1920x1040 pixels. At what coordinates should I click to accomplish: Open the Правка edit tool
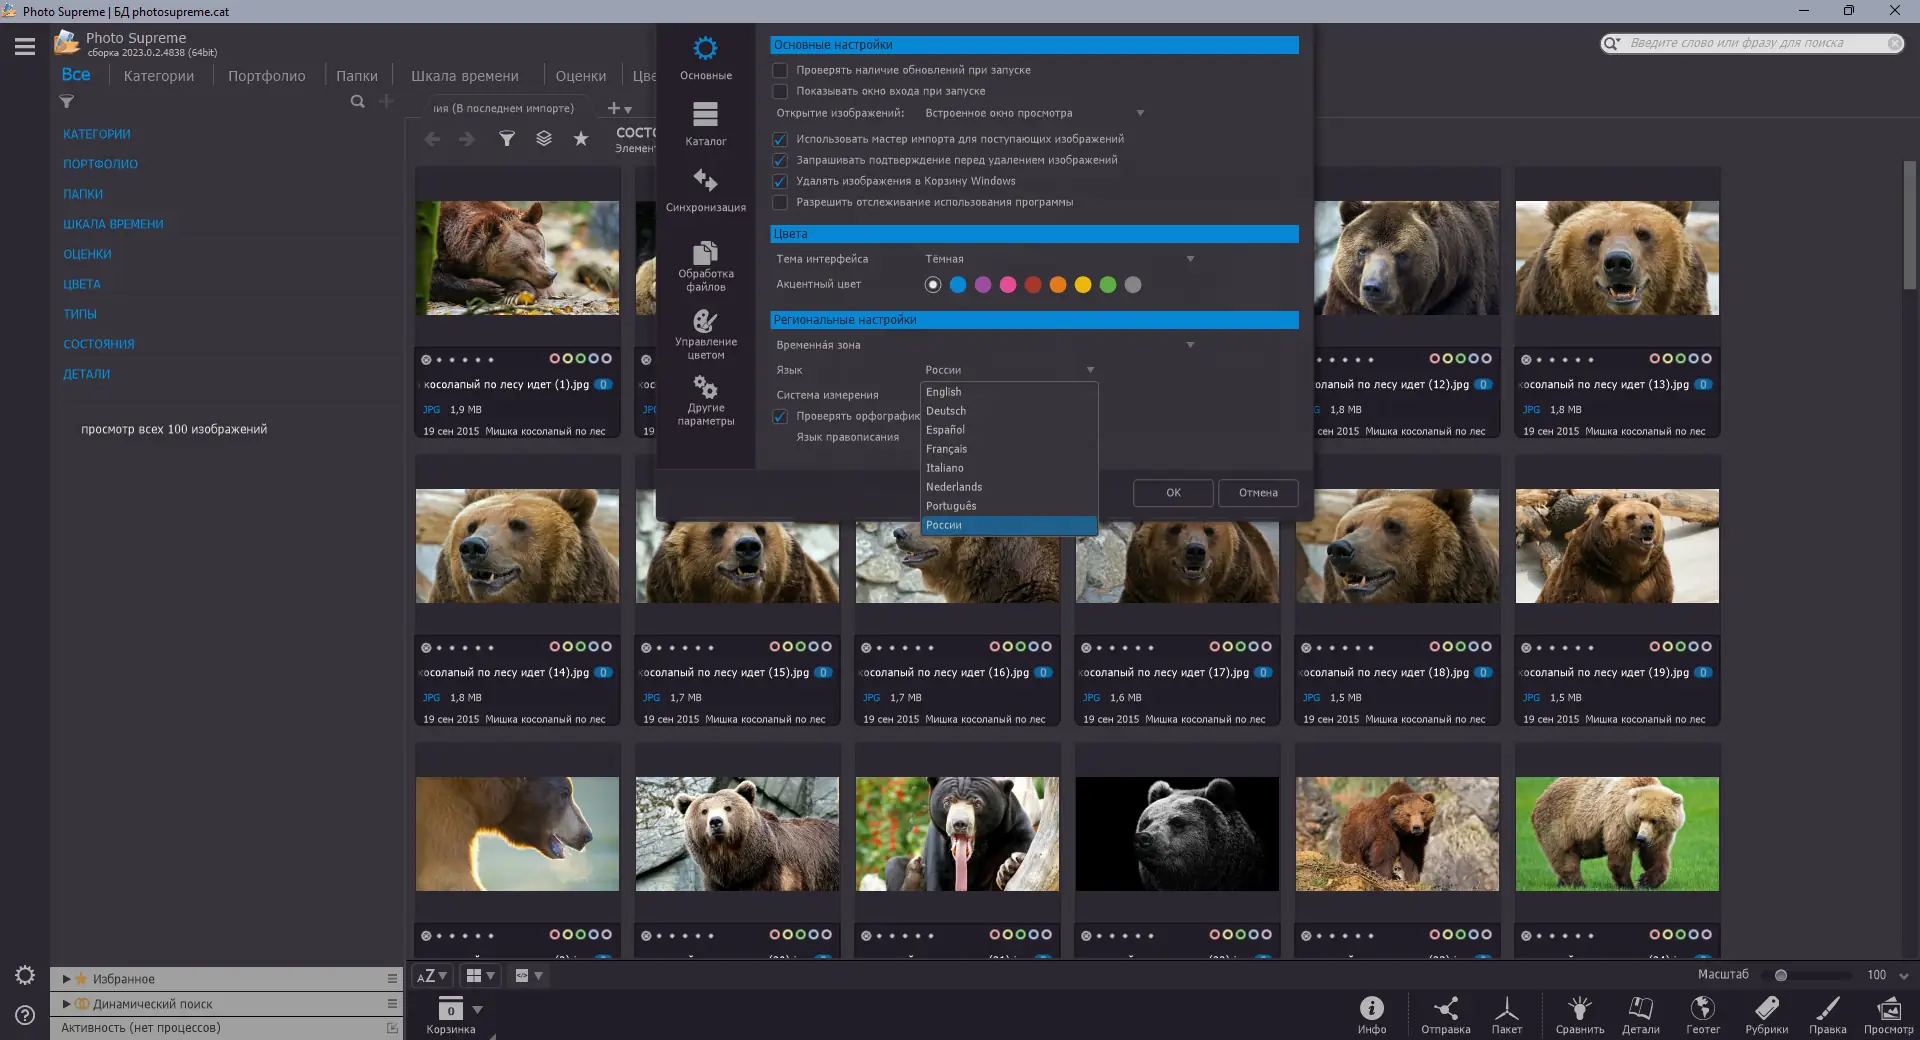[x=1828, y=1014]
